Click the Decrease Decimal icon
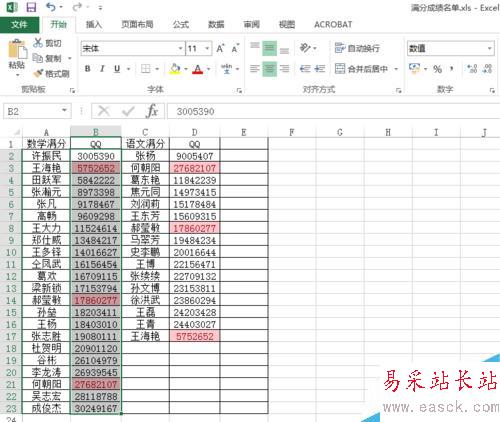This screenshot has height=422, width=500. click(x=487, y=69)
